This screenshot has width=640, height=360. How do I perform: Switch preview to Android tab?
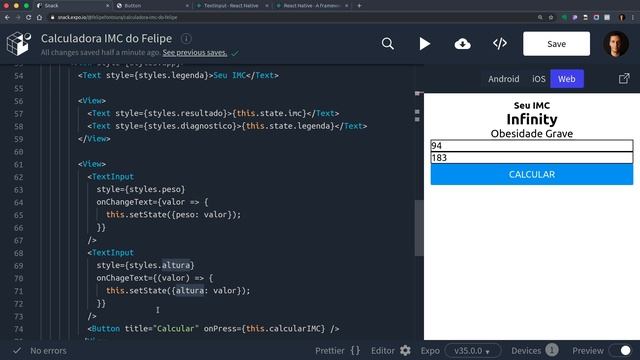504,79
